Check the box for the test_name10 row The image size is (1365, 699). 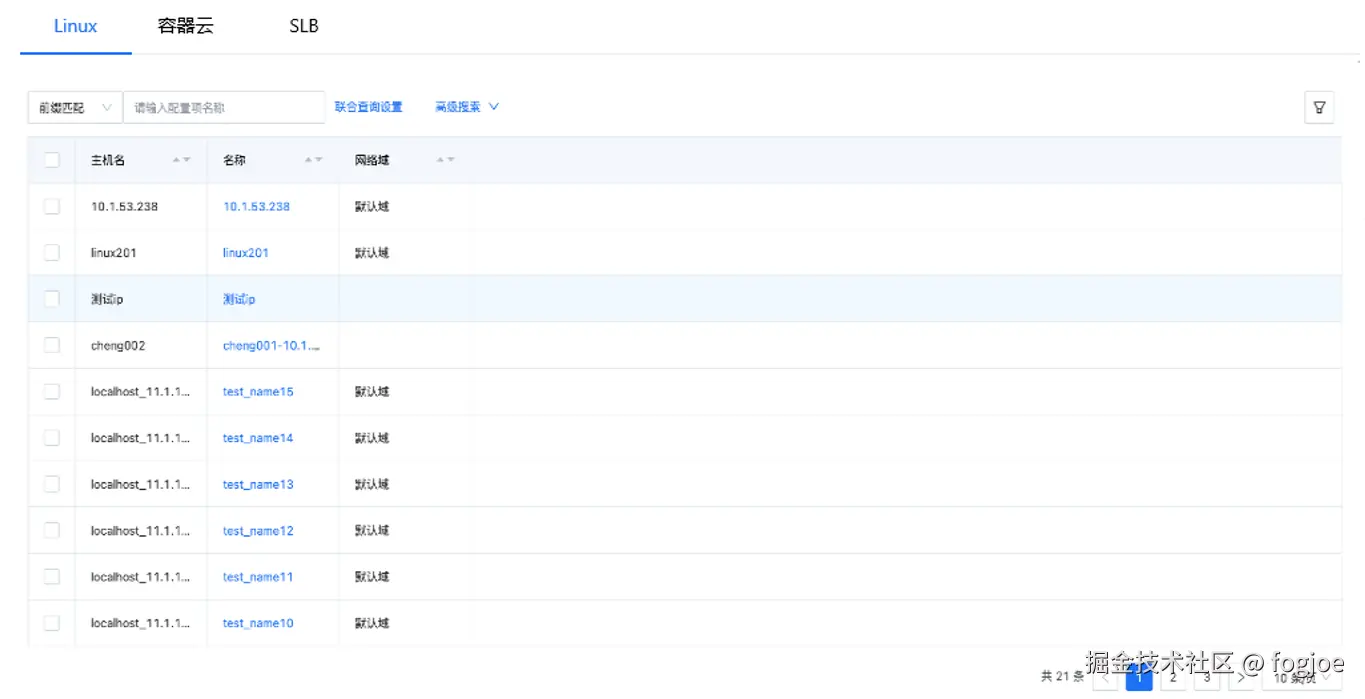pos(52,623)
